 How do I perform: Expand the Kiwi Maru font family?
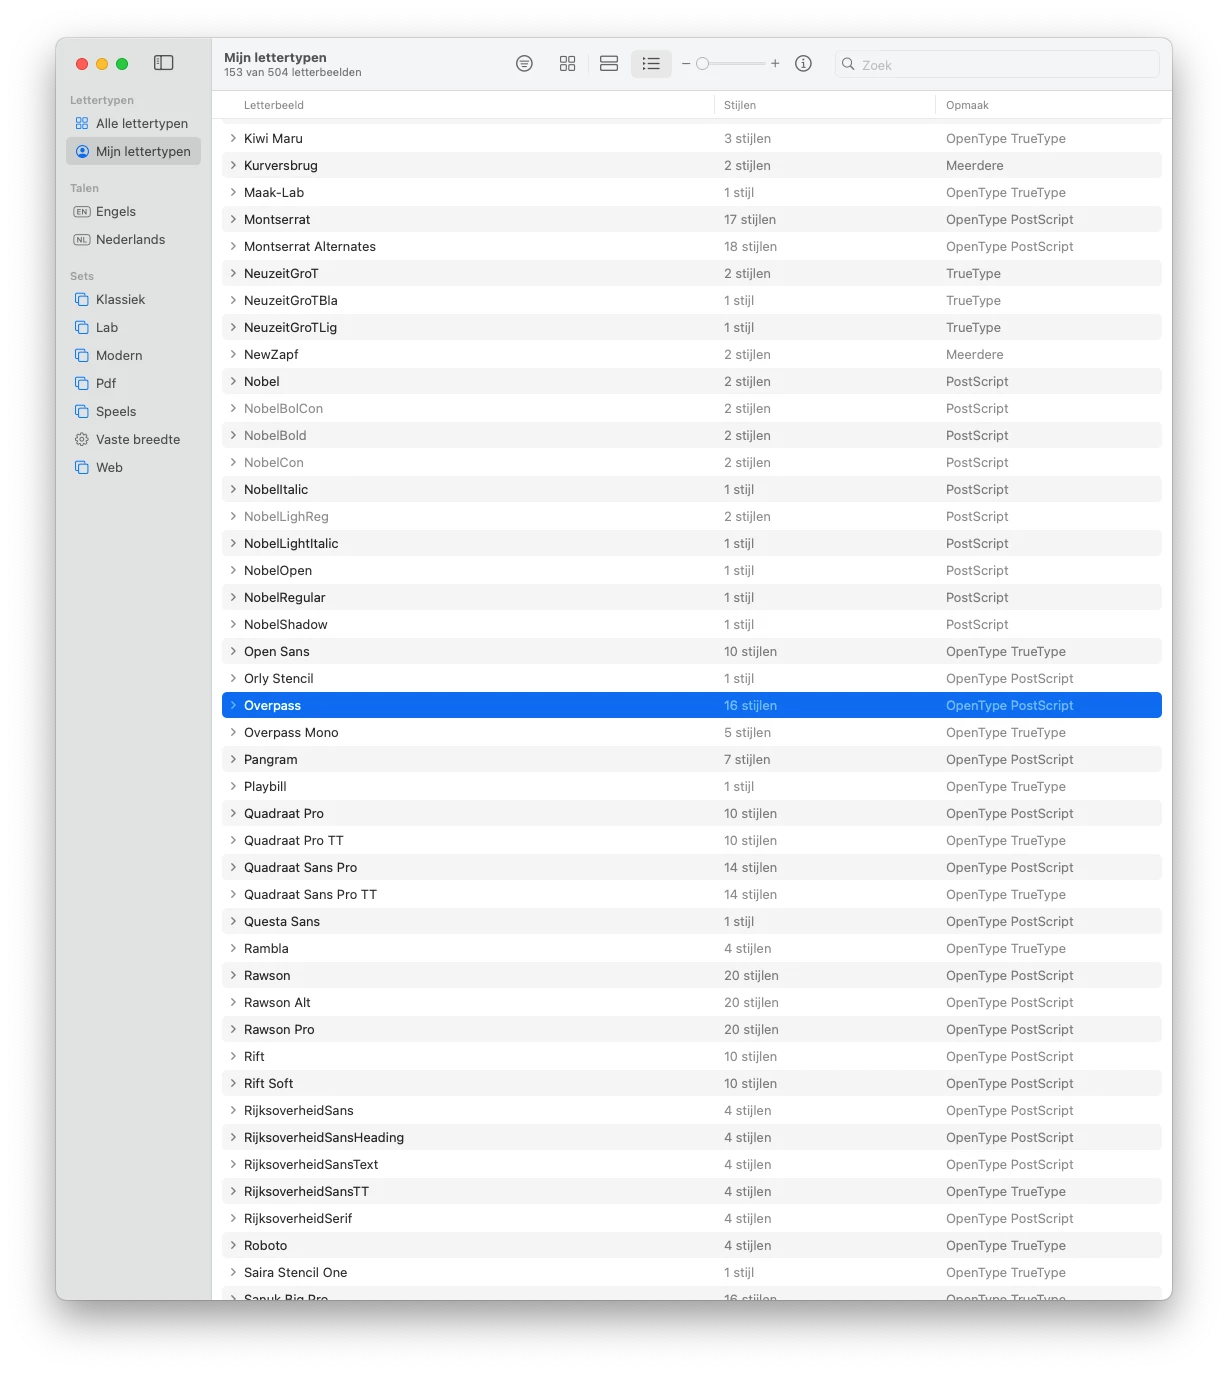[233, 138]
